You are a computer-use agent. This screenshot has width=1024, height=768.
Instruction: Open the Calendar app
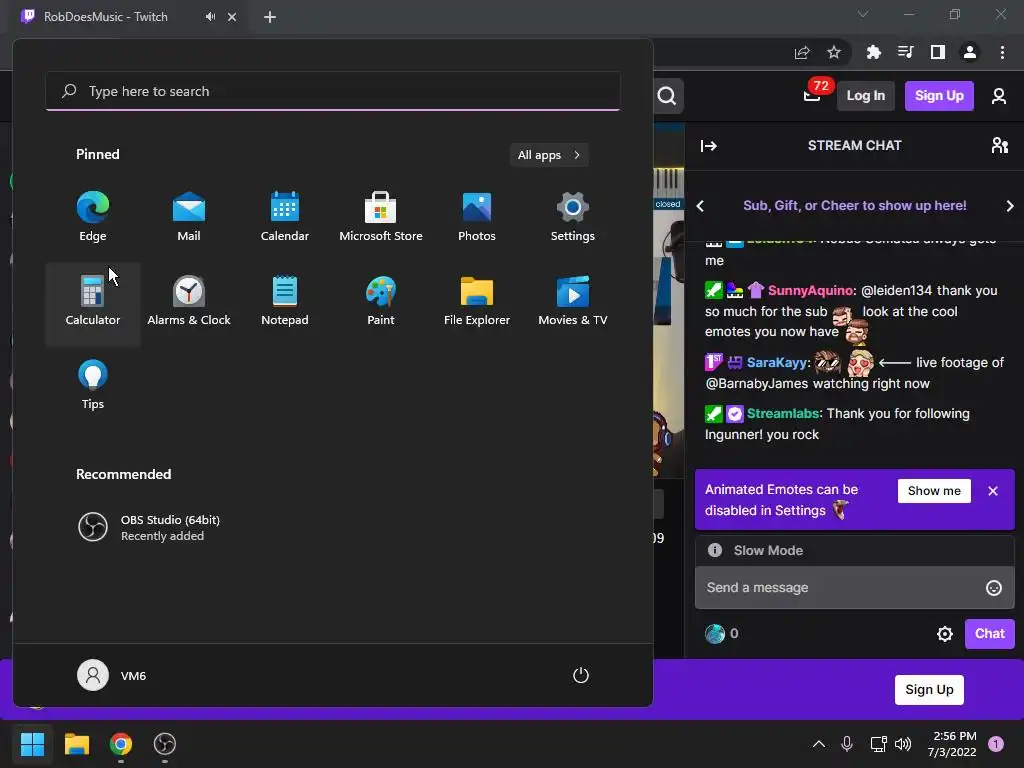(285, 217)
